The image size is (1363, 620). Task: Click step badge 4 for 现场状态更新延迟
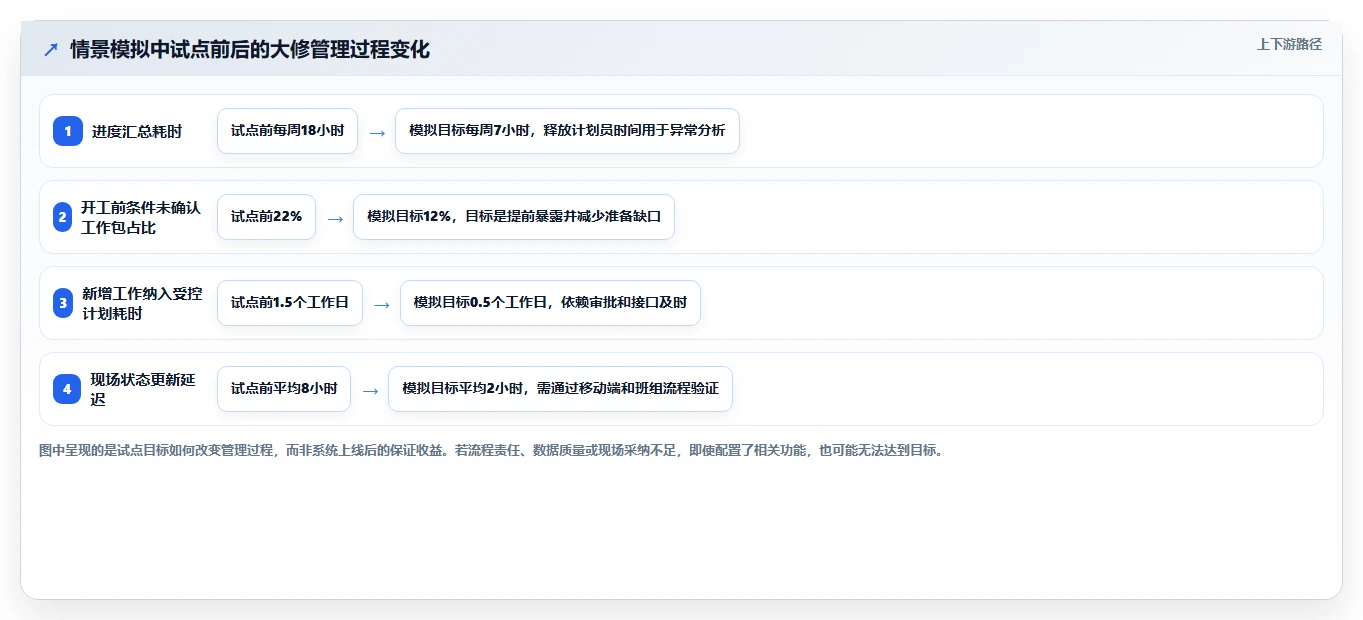coord(67,389)
